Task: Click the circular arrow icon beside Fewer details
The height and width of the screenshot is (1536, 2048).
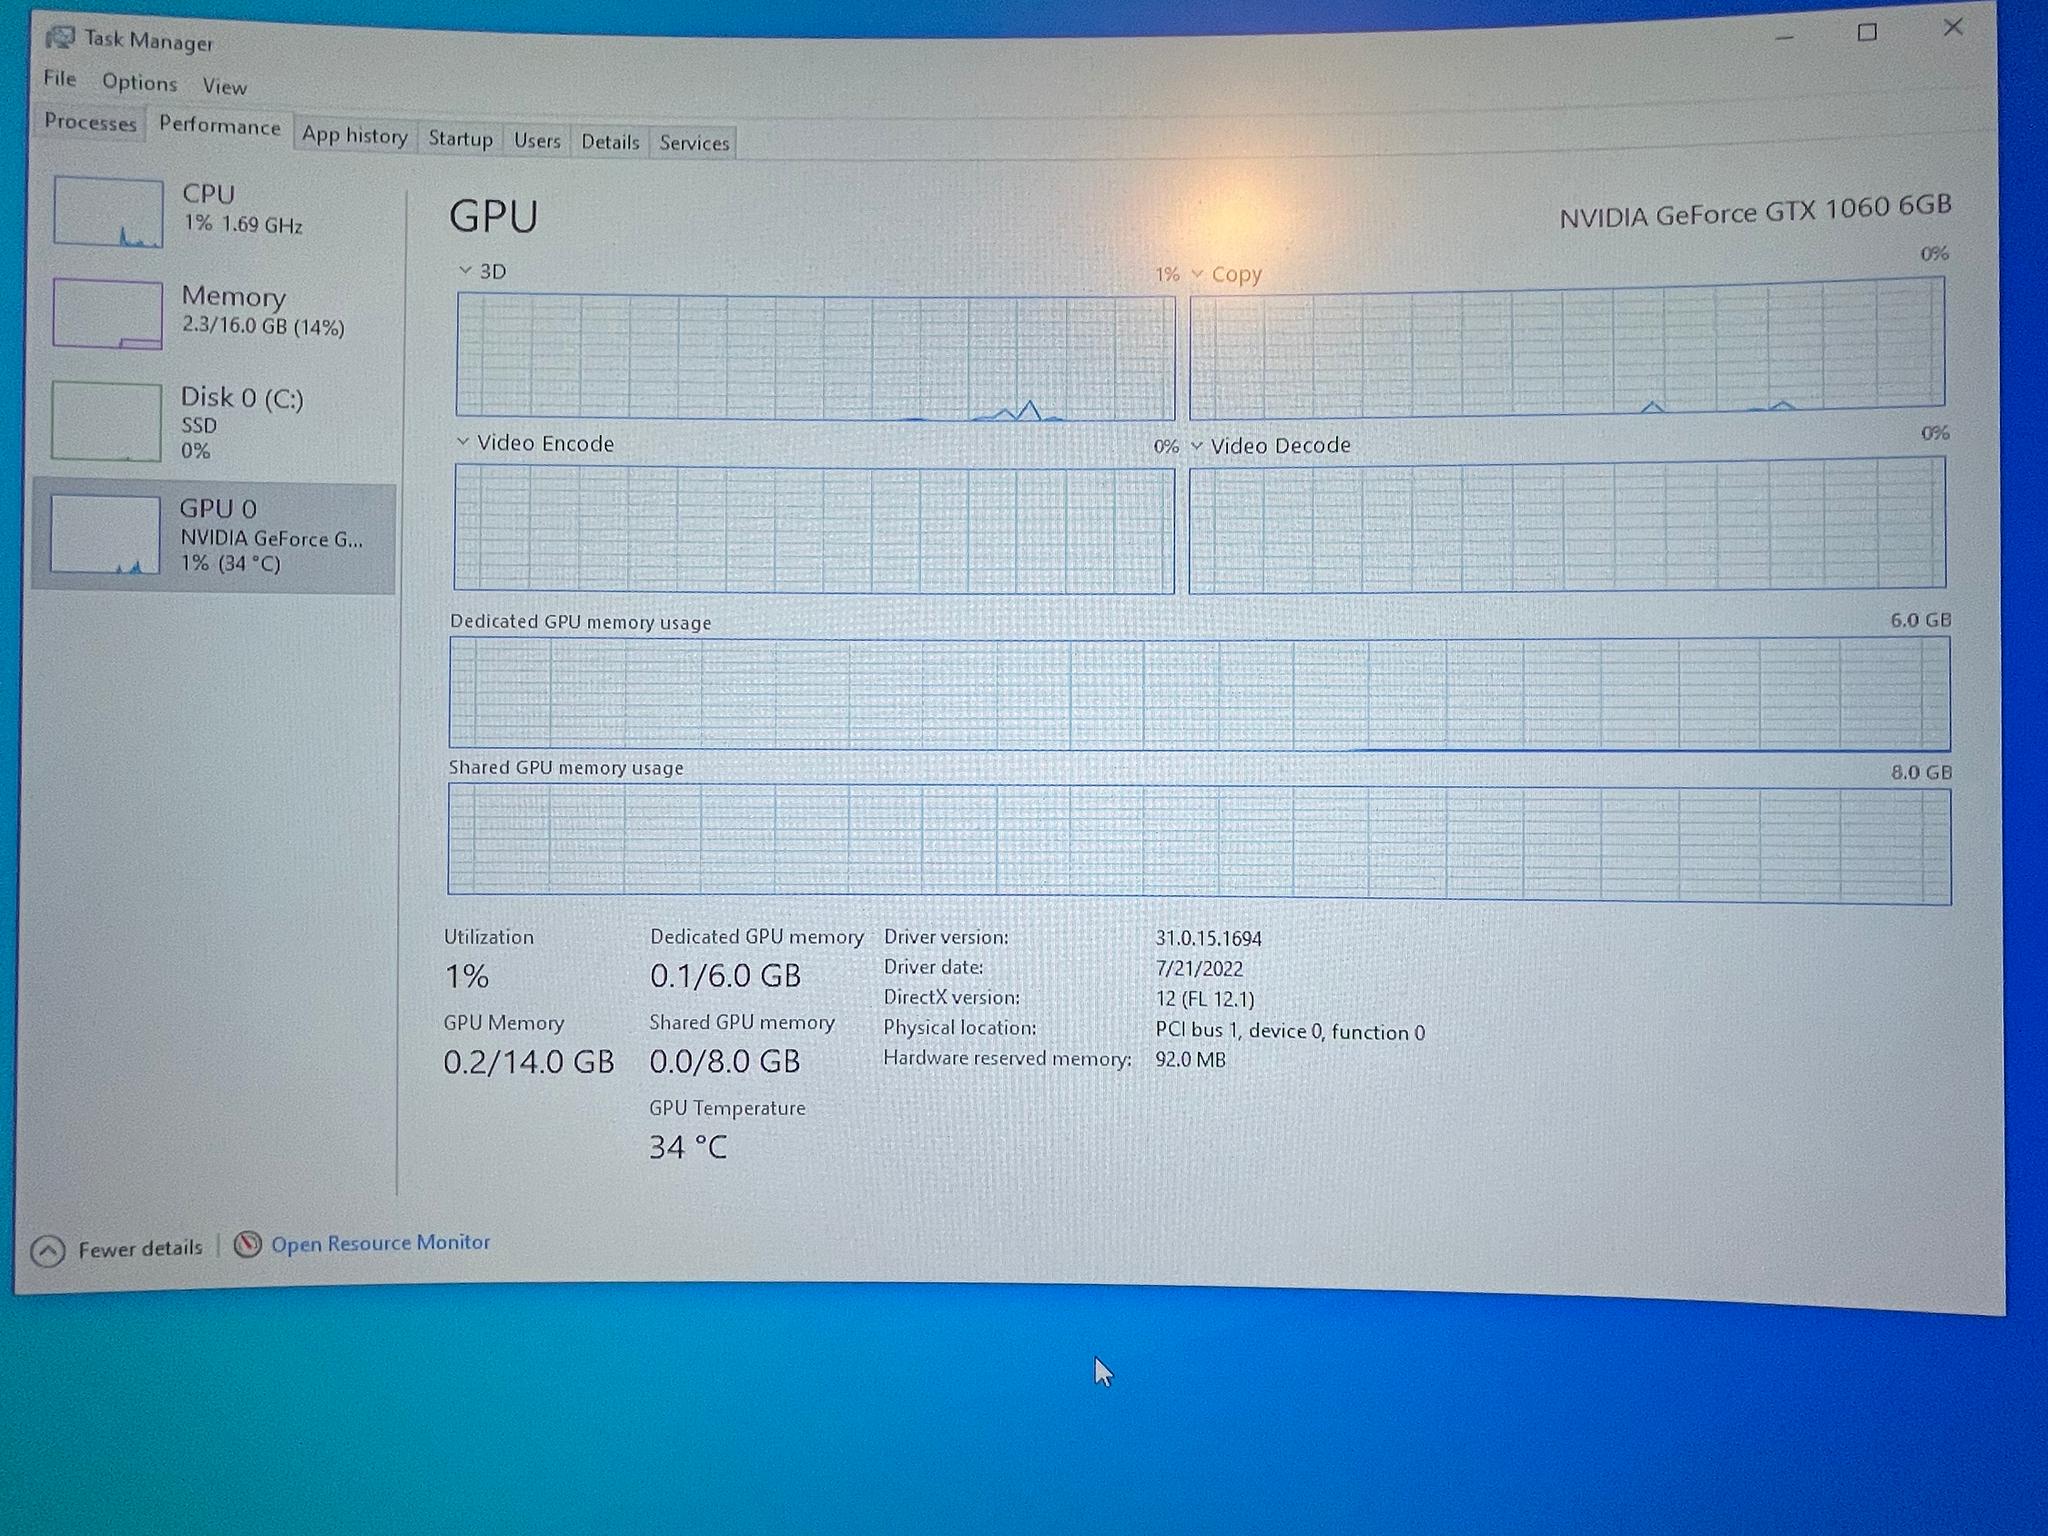Action: [47, 1248]
